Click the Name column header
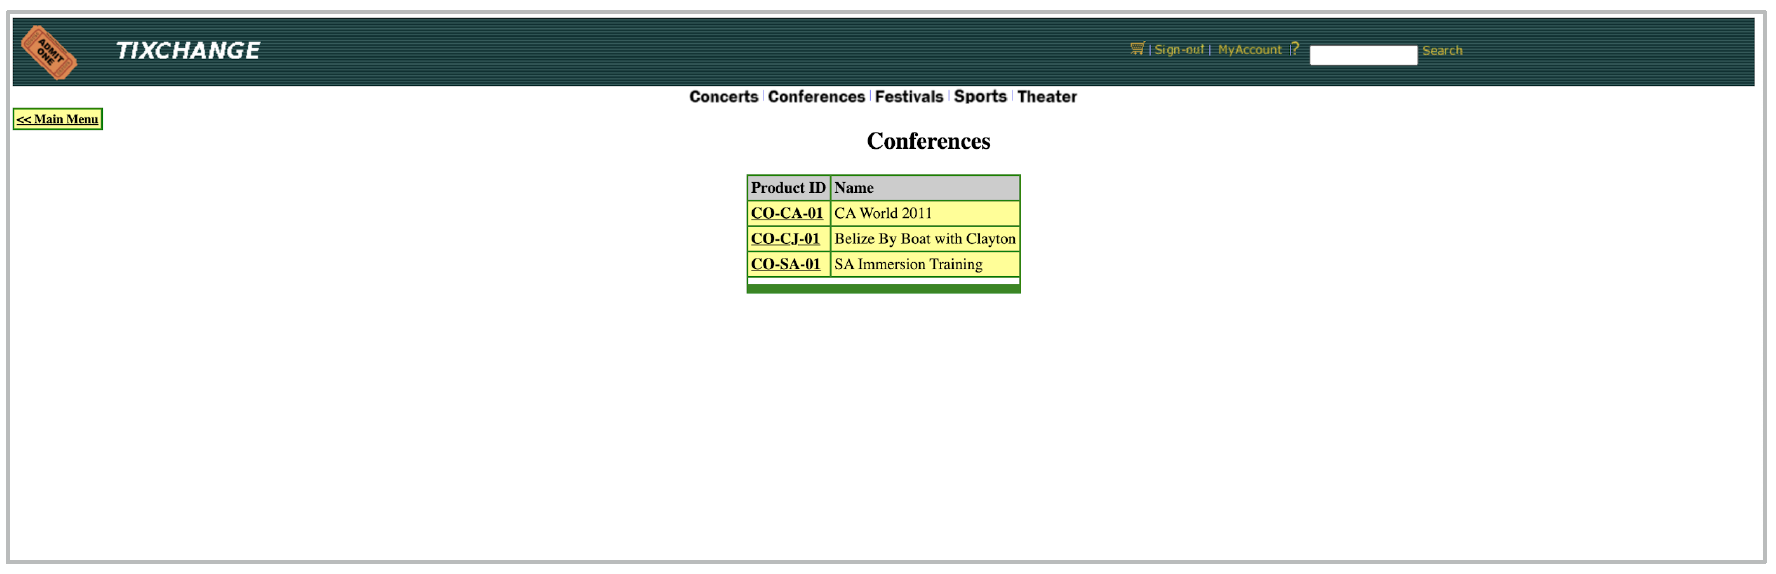Screen dimensions: 1776x574 pyautogui.click(x=925, y=188)
